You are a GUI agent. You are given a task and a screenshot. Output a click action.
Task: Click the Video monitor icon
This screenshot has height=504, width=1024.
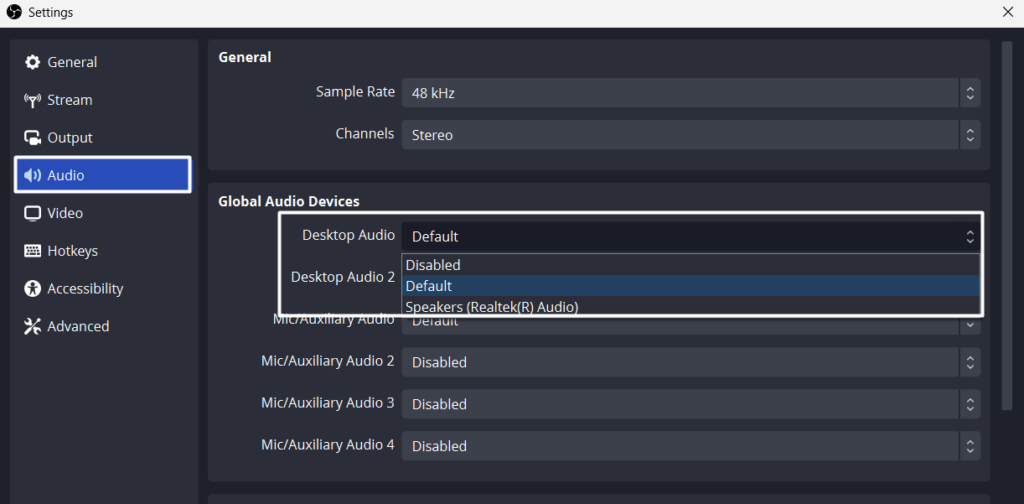click(32, 213)
